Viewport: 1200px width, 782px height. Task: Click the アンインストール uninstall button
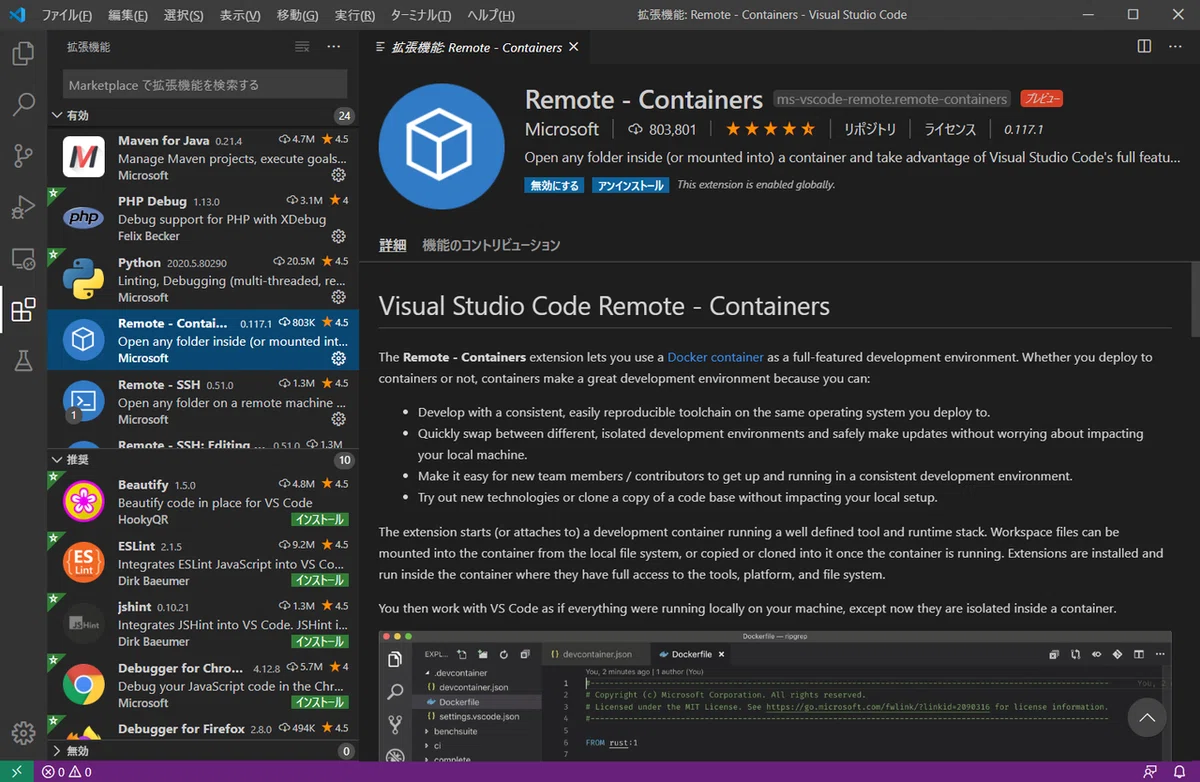tap(631, 185)
